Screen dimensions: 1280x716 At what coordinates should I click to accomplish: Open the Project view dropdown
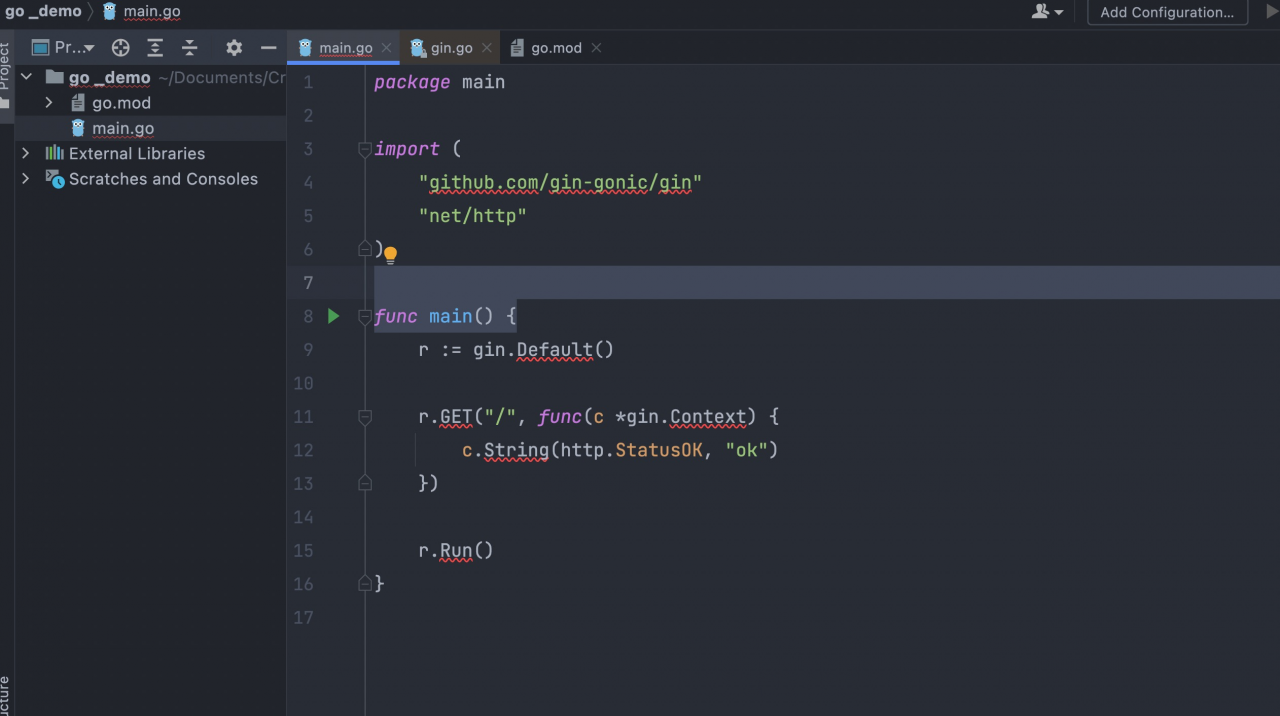62,47
